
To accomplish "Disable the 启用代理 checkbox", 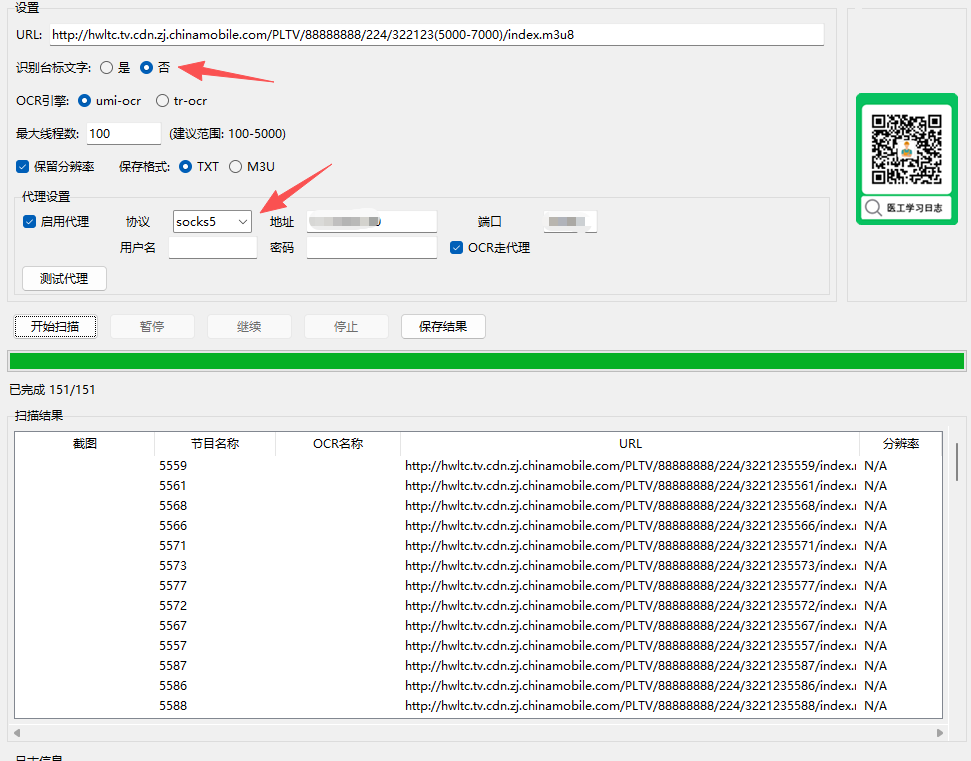I will [30, 222].
